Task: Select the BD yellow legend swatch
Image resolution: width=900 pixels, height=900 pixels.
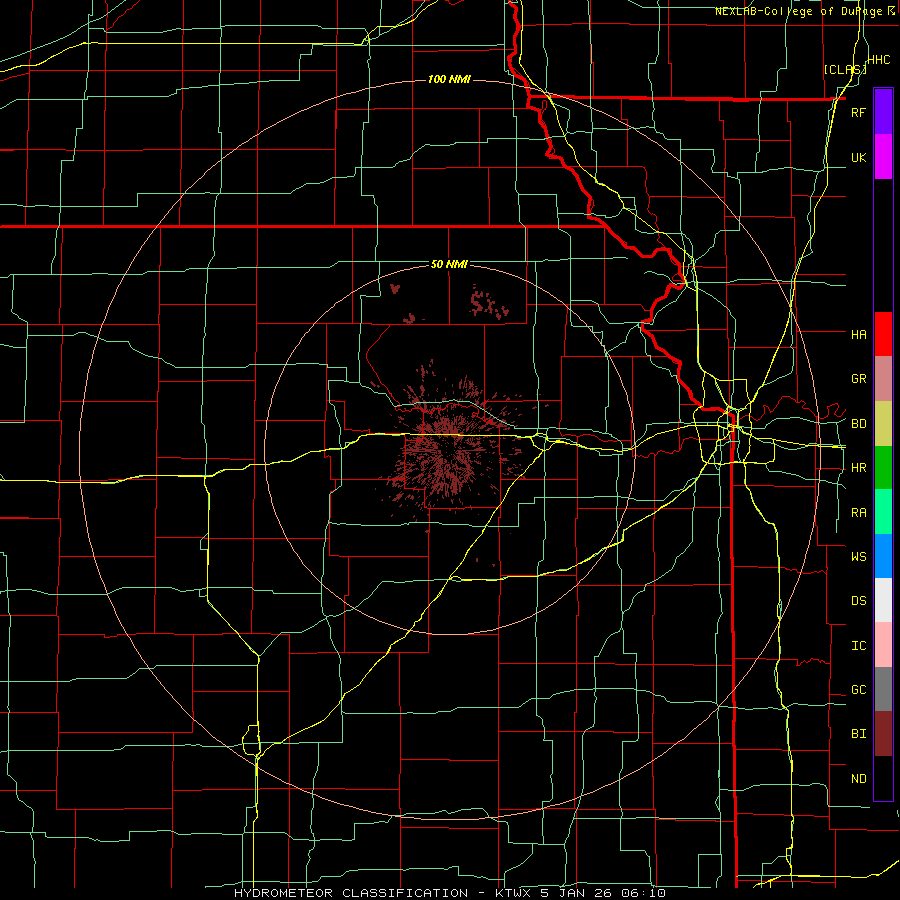Action: click(x=883, y=424)
